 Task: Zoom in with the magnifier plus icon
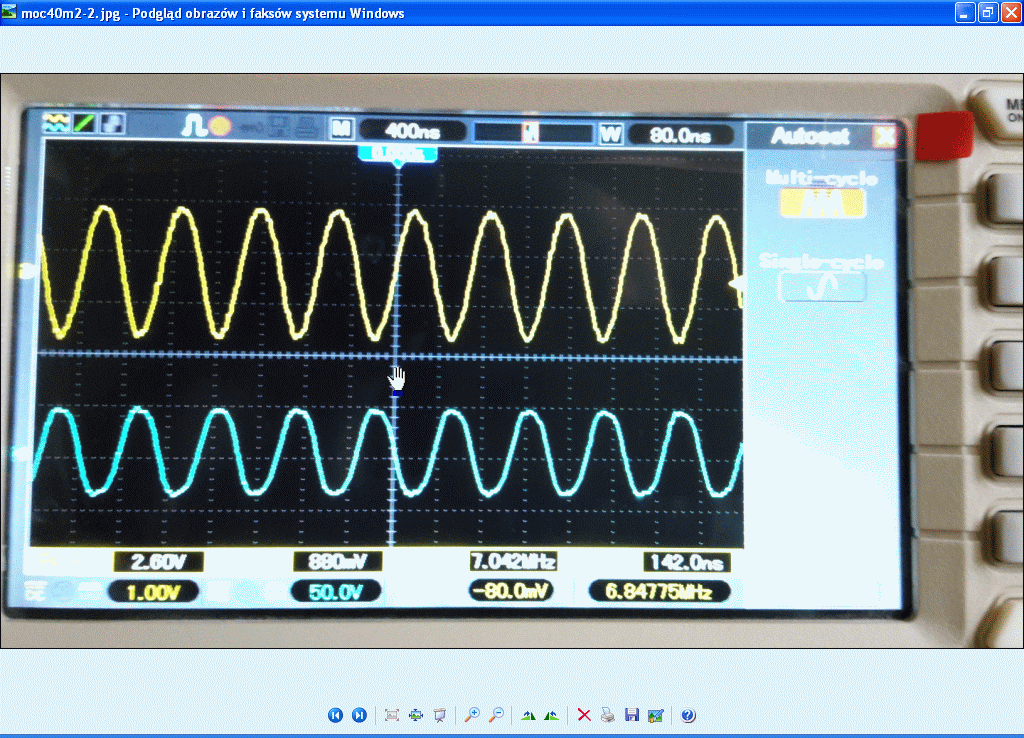point(473,715)
